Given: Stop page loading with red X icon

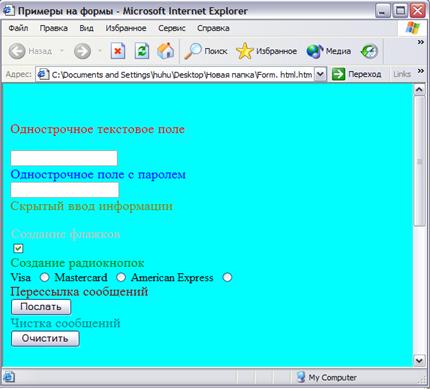Looking at the screenshot, I should pyautogui.click(x=118, y=51).
